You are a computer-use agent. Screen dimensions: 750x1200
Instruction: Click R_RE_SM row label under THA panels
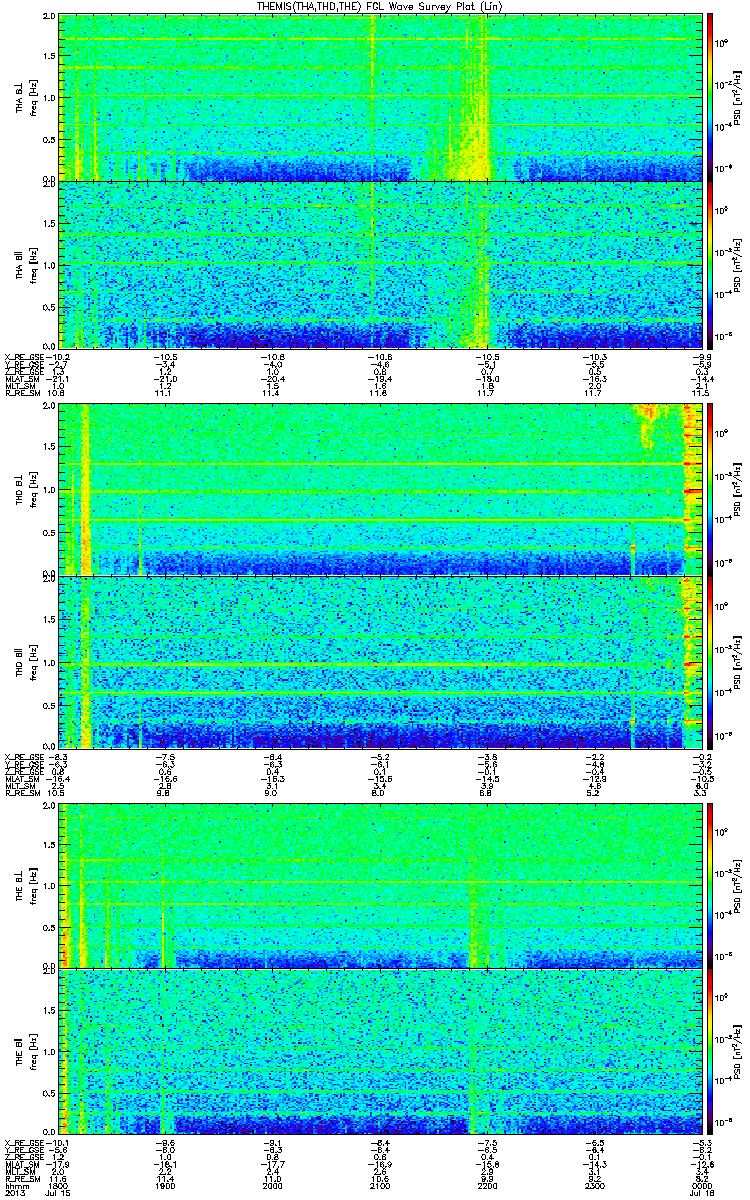click(23, 393)
